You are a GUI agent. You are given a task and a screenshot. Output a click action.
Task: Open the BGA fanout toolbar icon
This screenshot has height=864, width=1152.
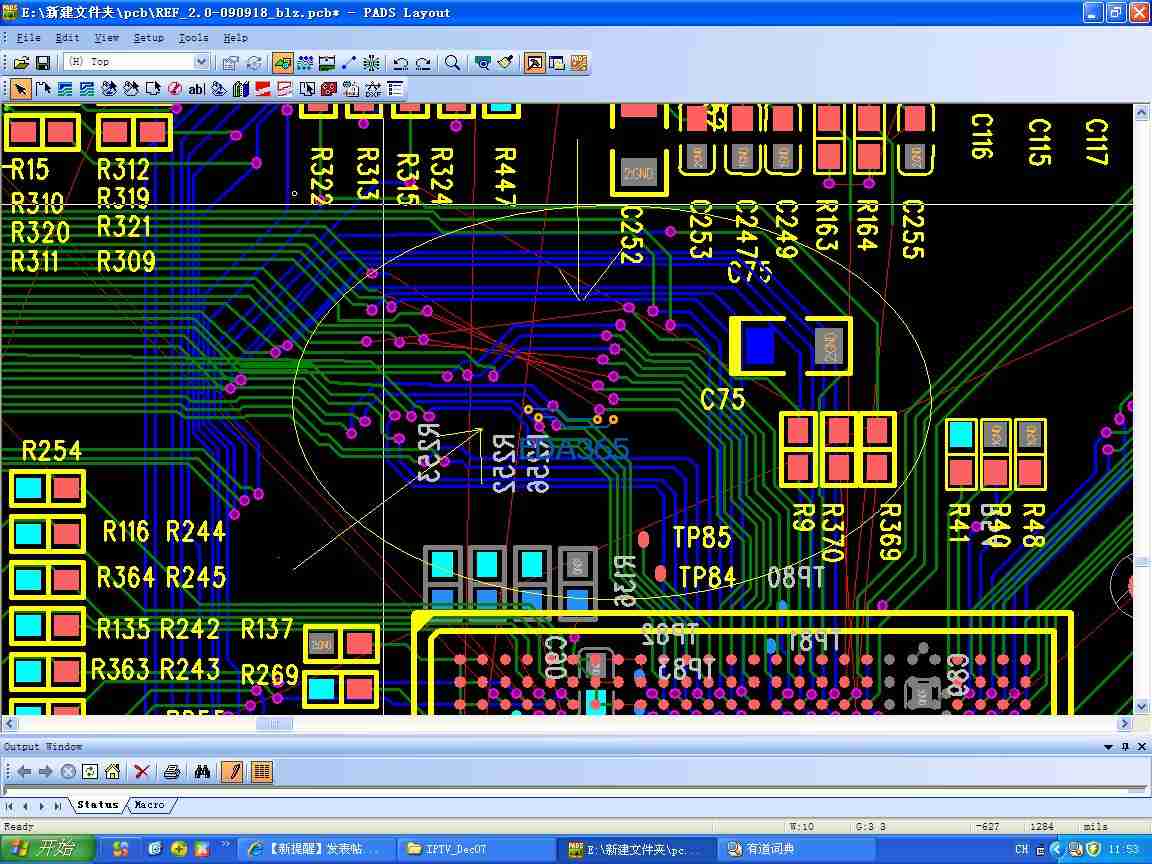point(372,63)
